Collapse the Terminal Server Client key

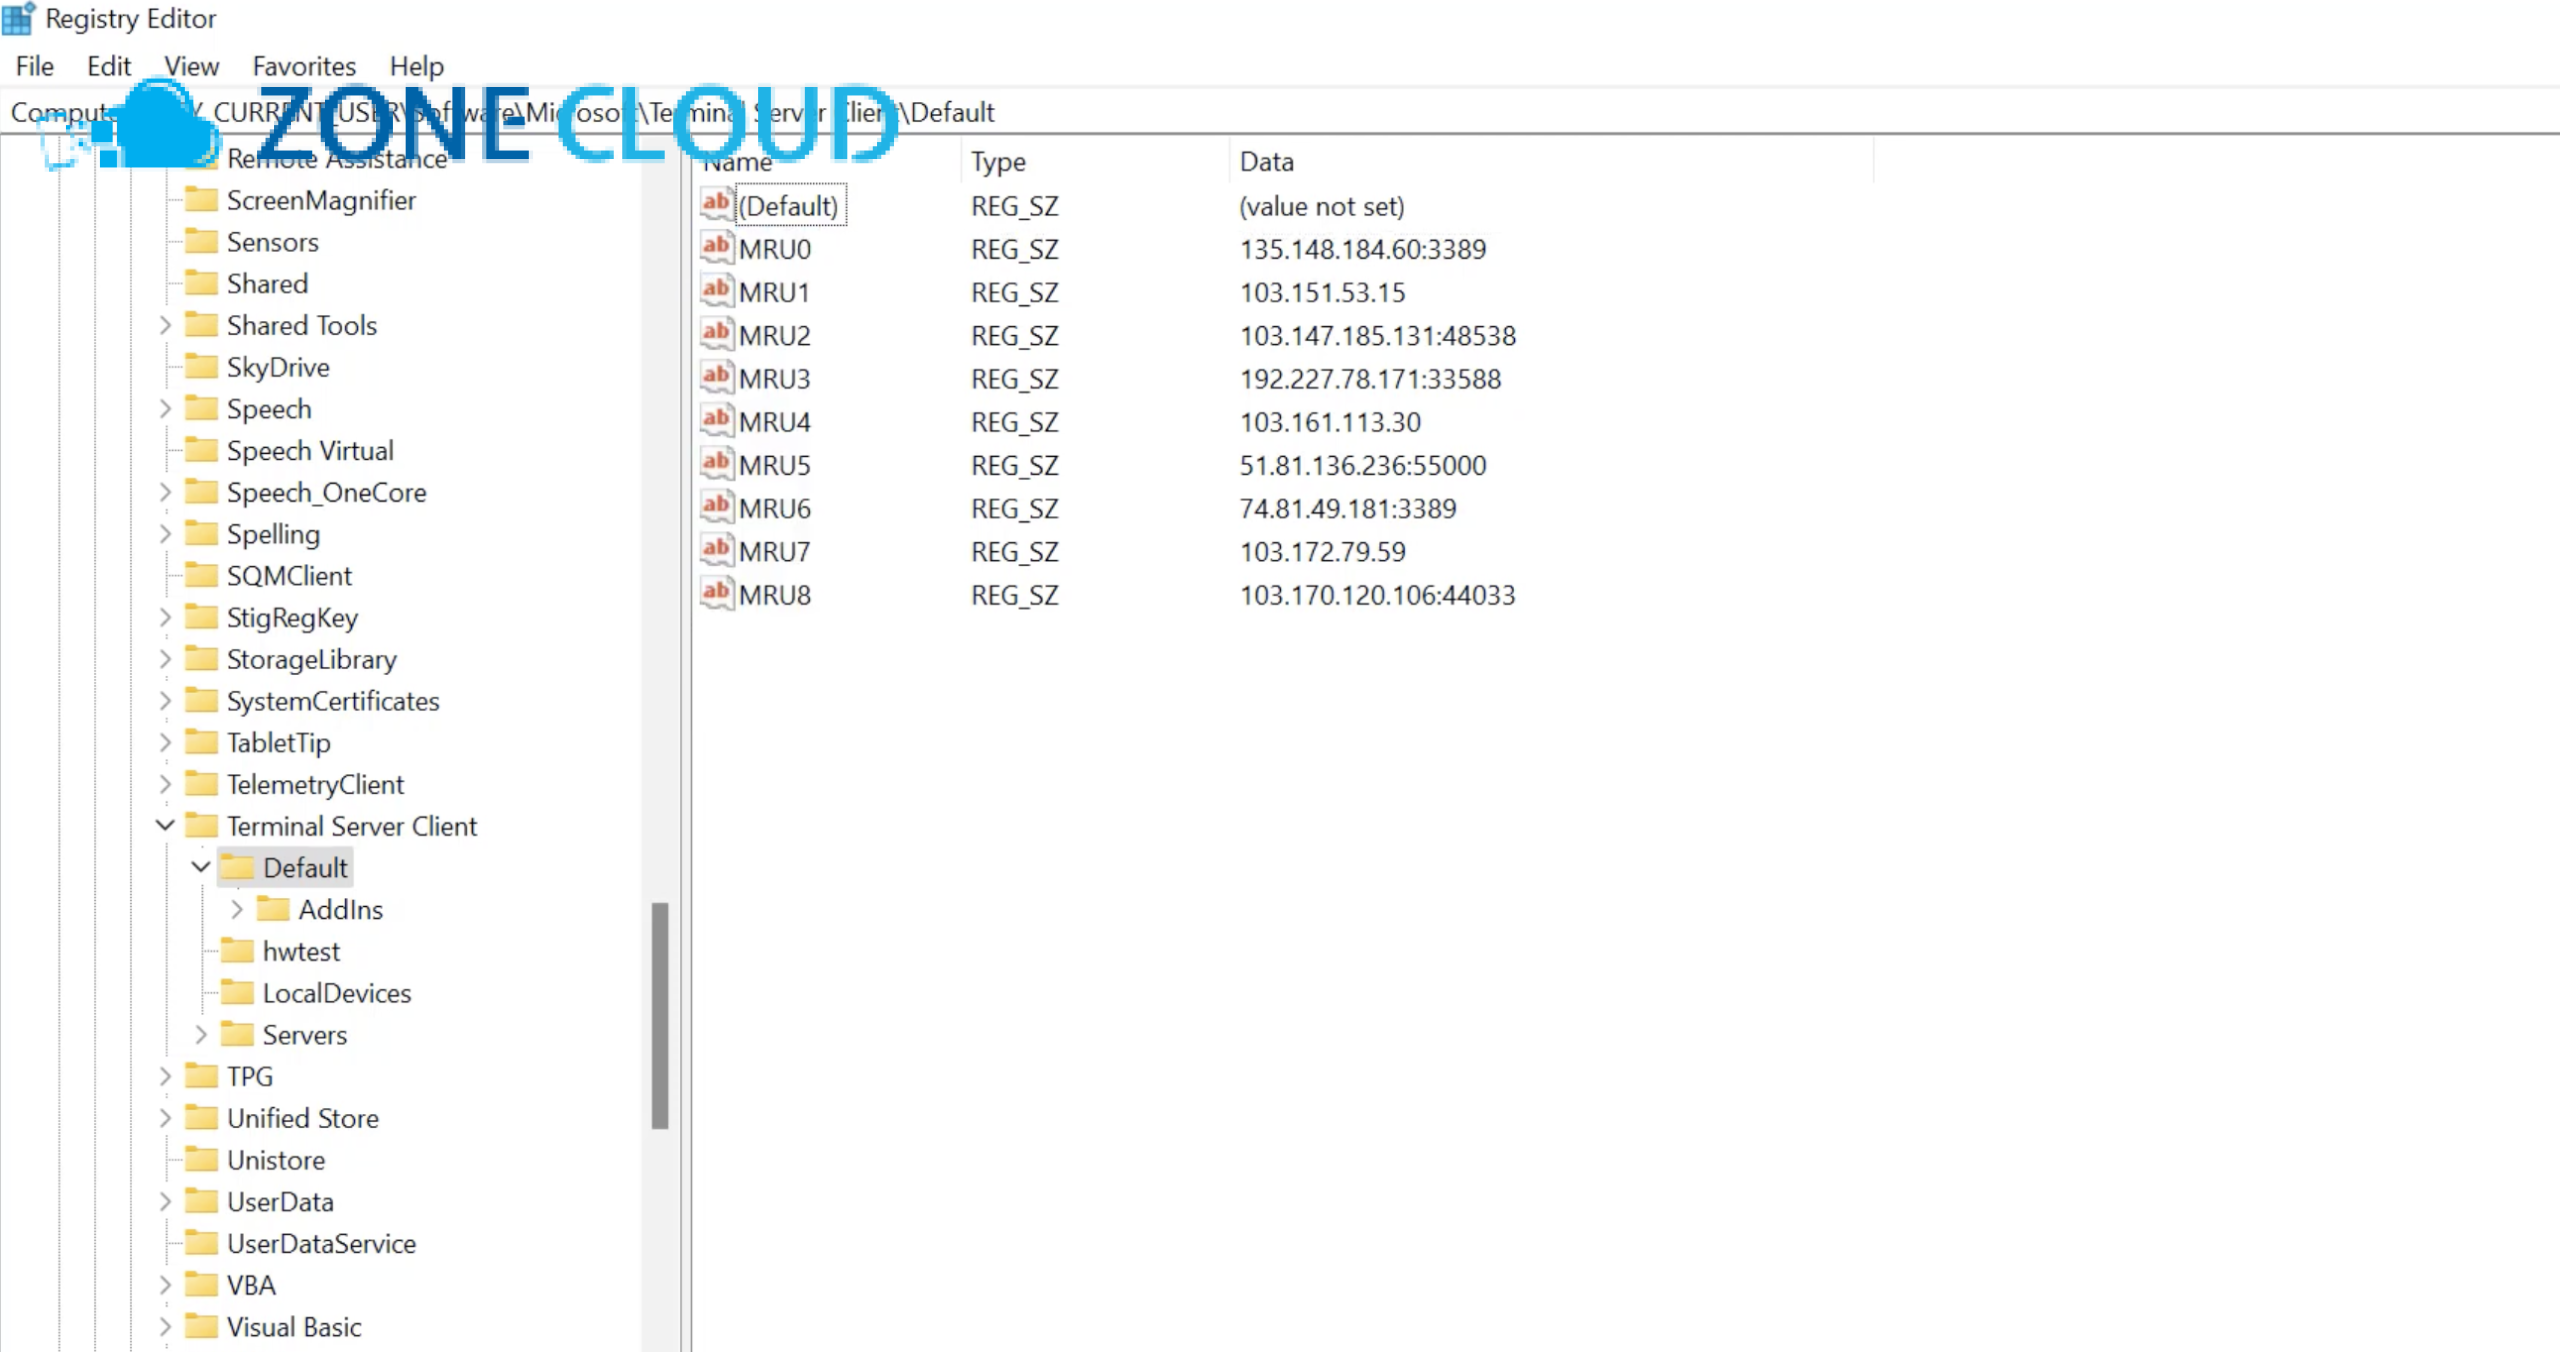[165, 825]
